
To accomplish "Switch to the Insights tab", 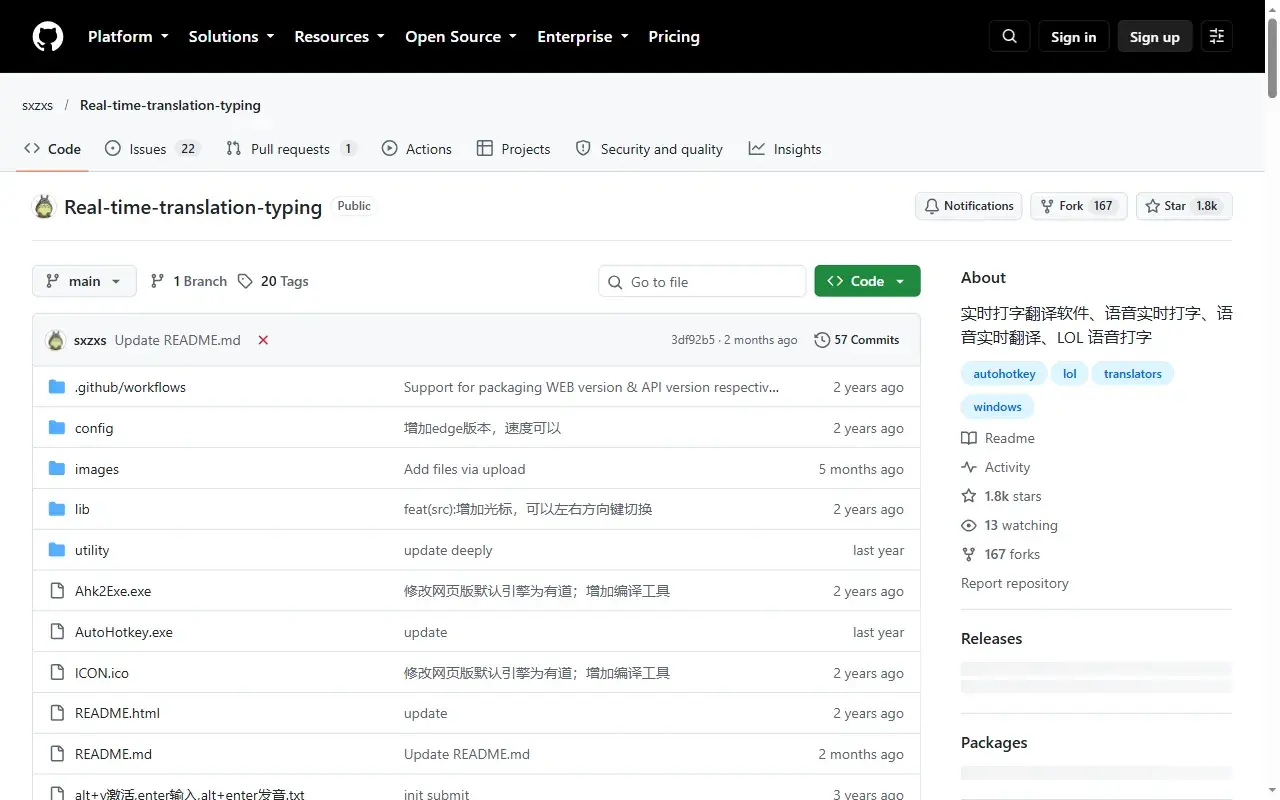I will coord(785,149).
